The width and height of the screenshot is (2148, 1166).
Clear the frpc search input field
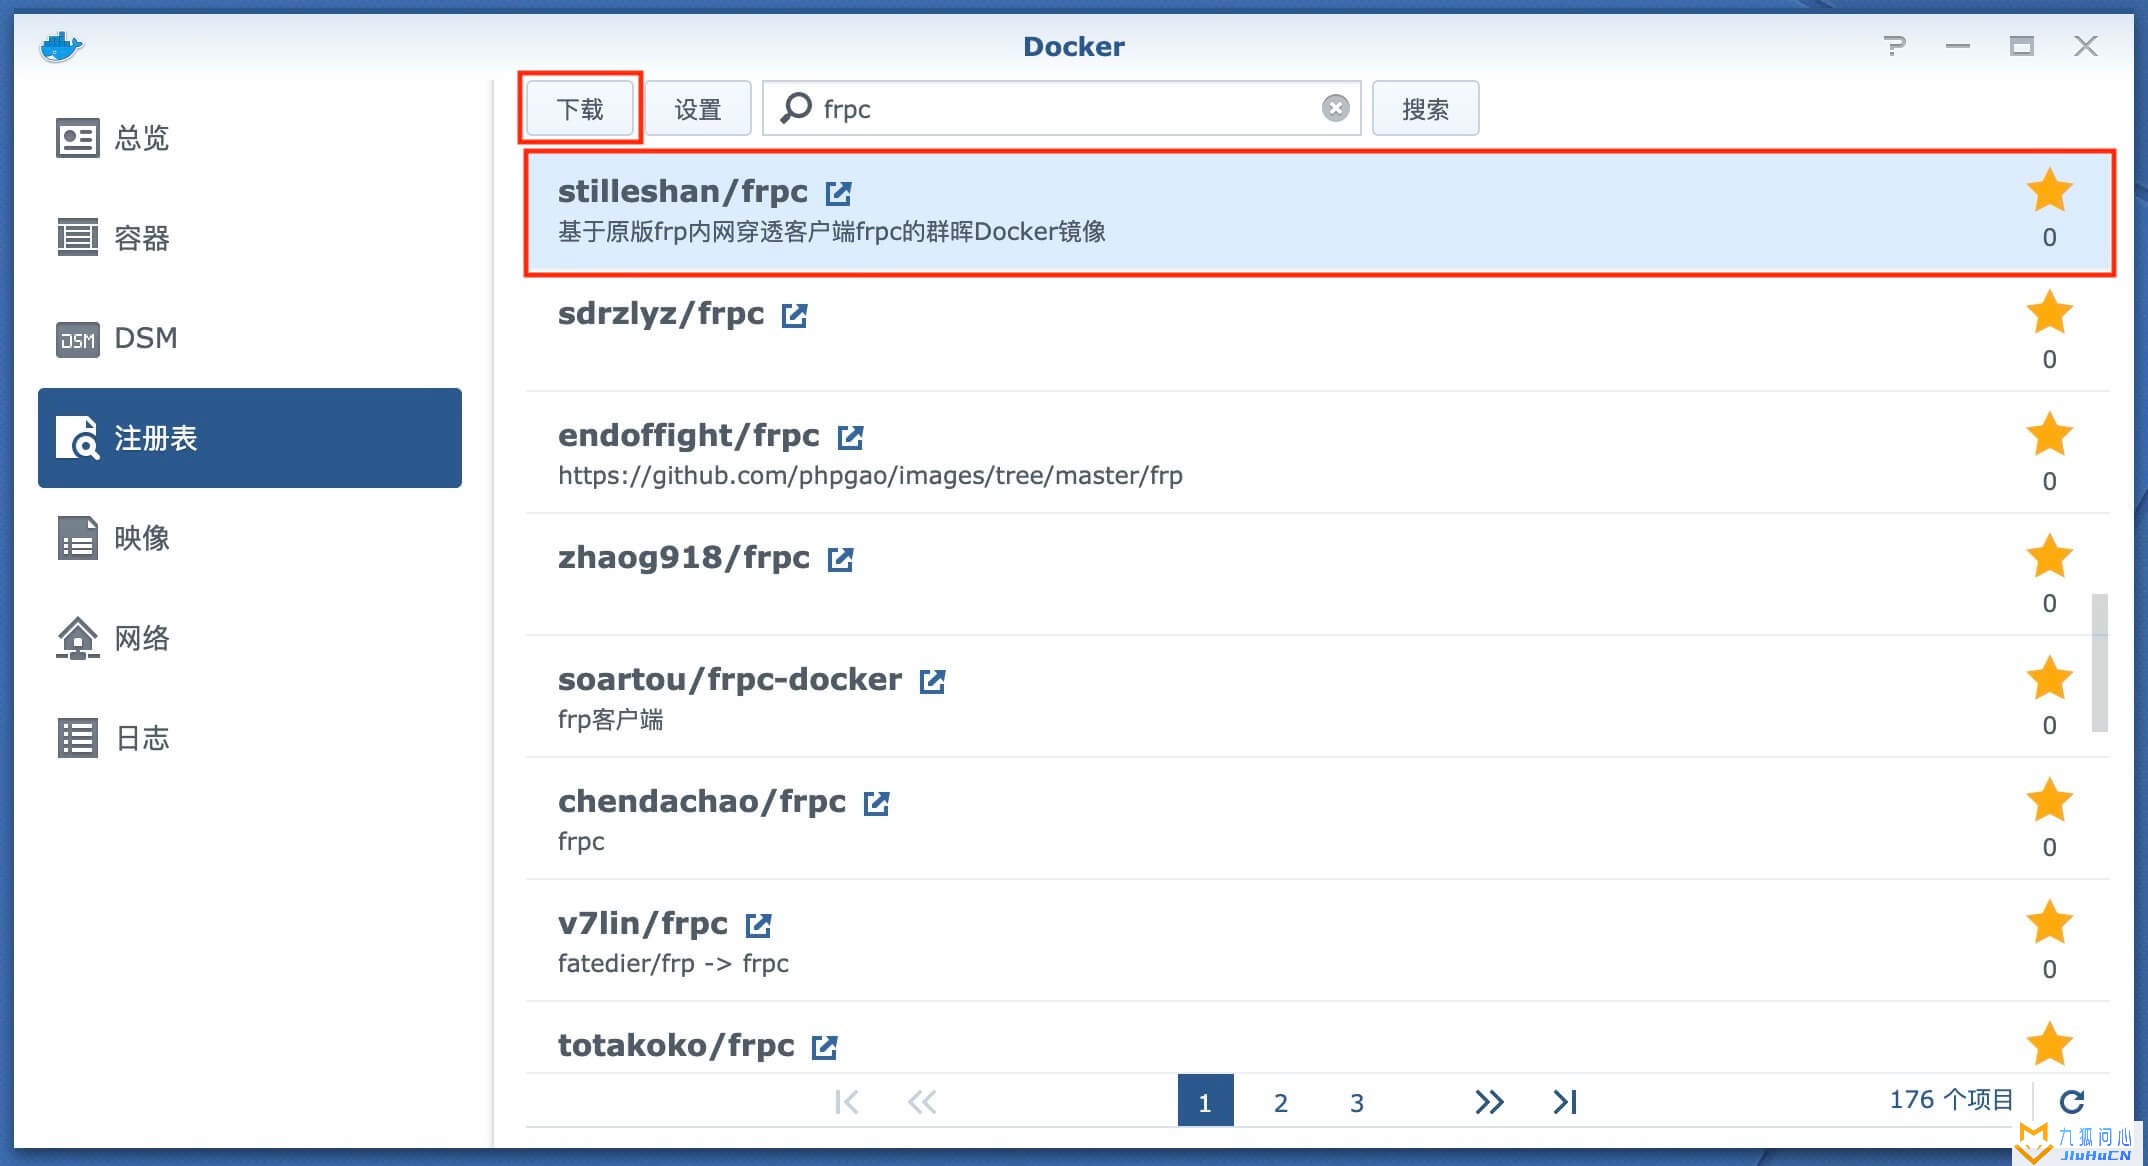tap(1335, 108)
